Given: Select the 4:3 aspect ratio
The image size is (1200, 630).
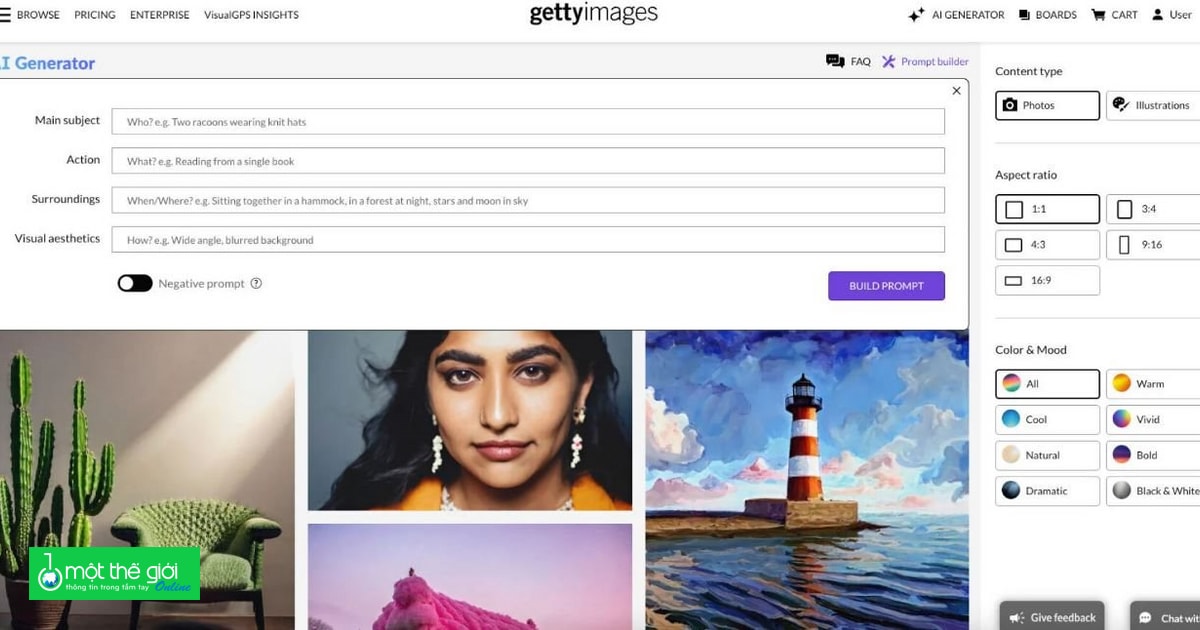Looking at the screenshot, I should click(x=1047, y=245).
